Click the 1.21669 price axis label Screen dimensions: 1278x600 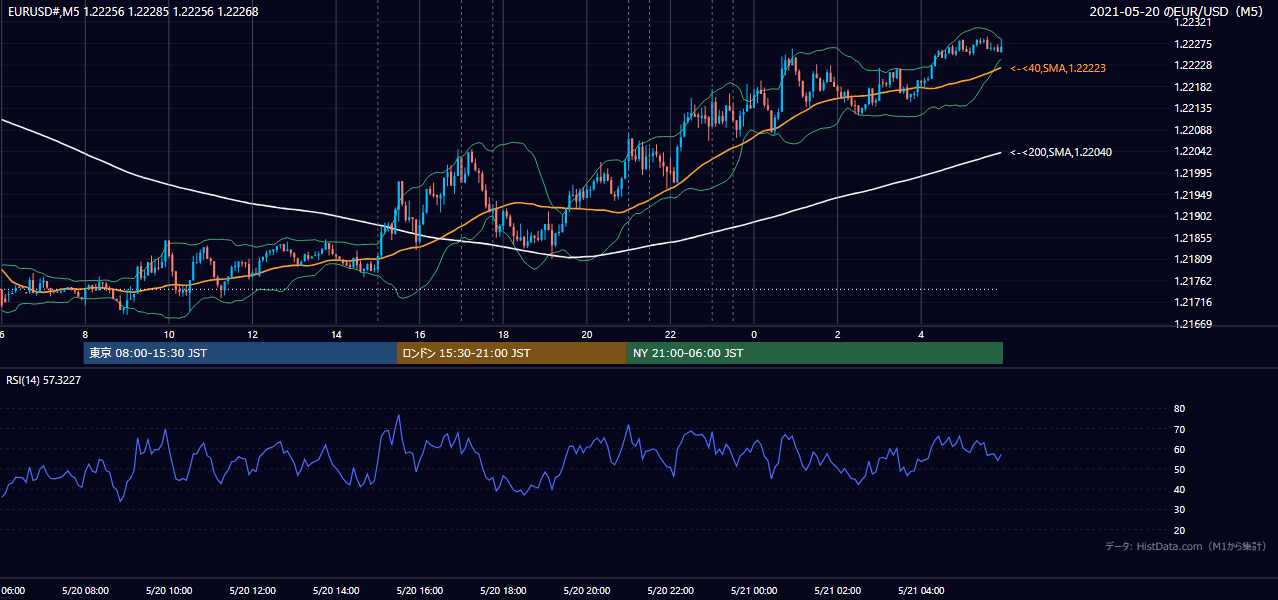pyautogui.click(x=1193, y=323)
